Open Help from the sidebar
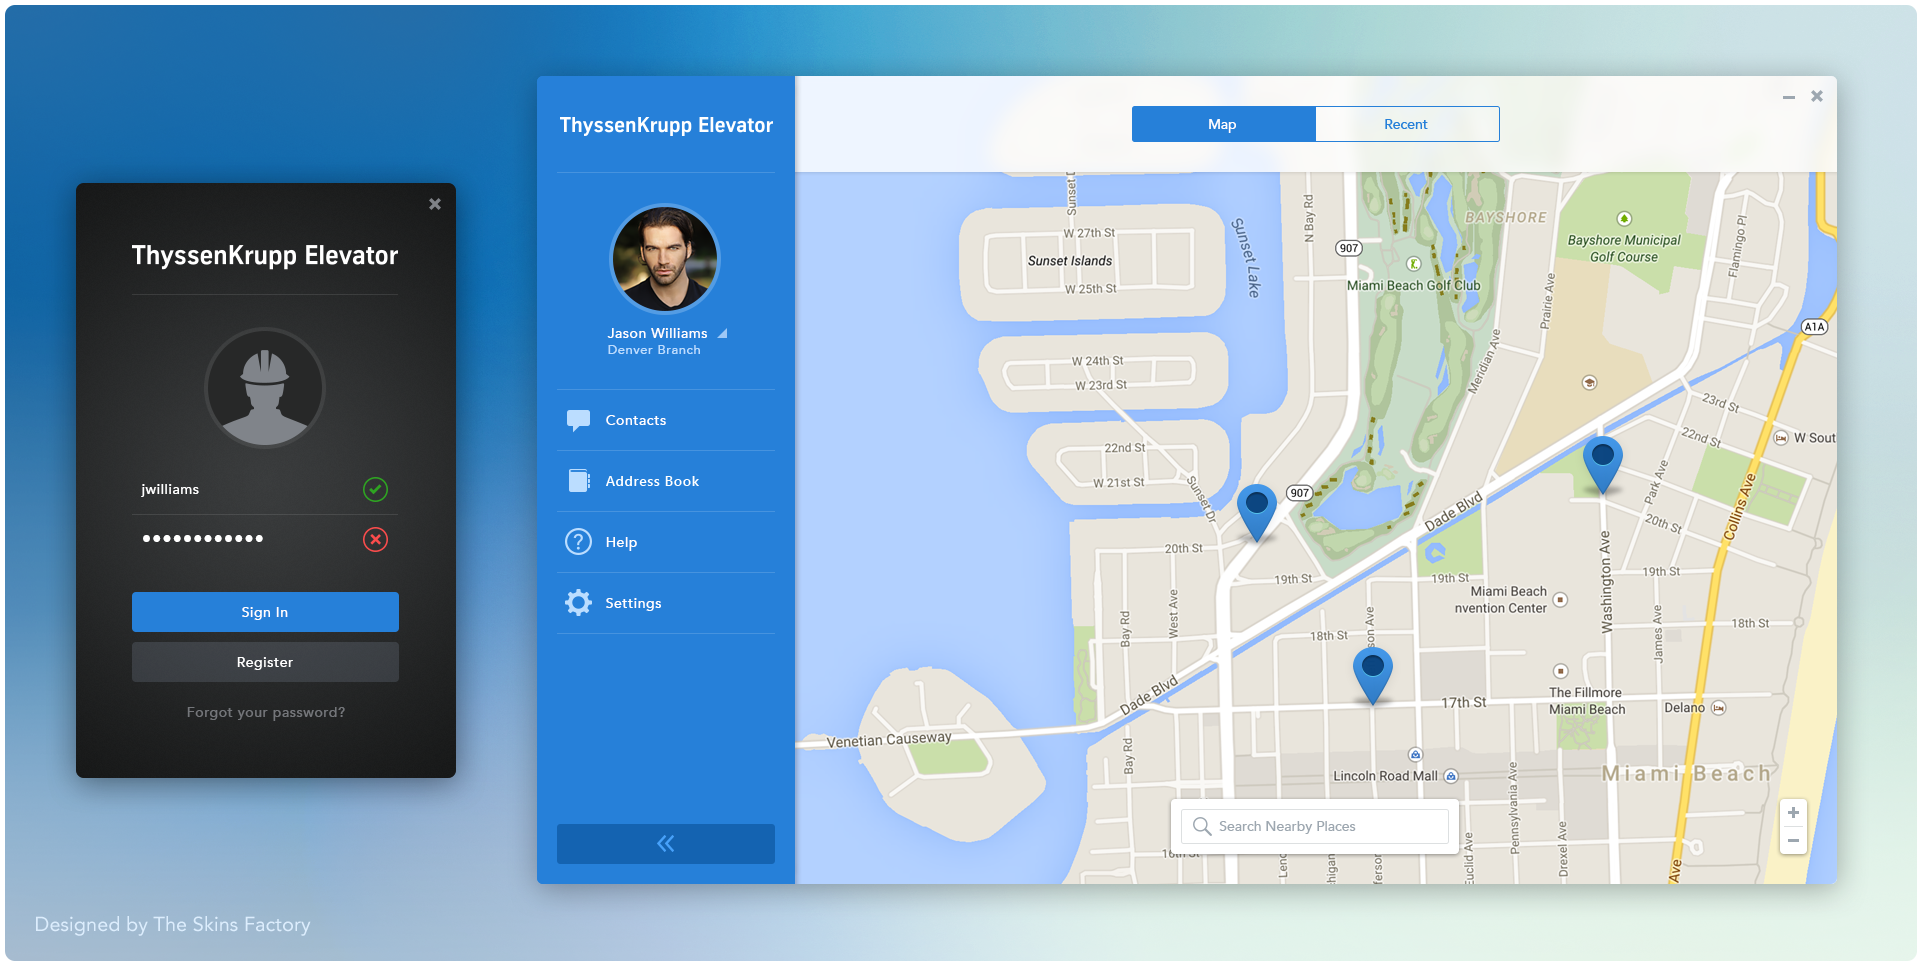Viewport: 1920px width, 967px height. click(x=666, y=542)
